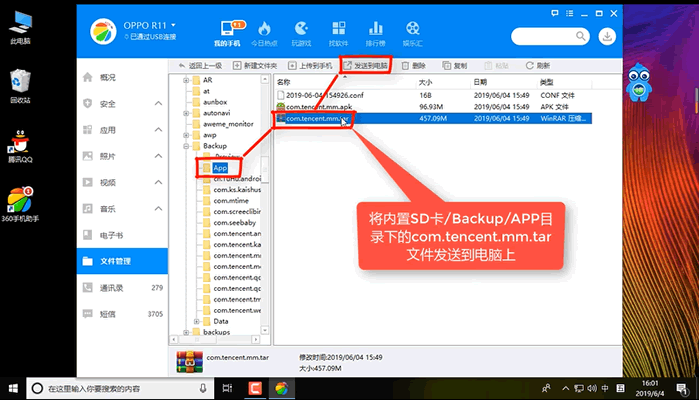
Task: Click the Windows Start button
Action: click(13, 388)
